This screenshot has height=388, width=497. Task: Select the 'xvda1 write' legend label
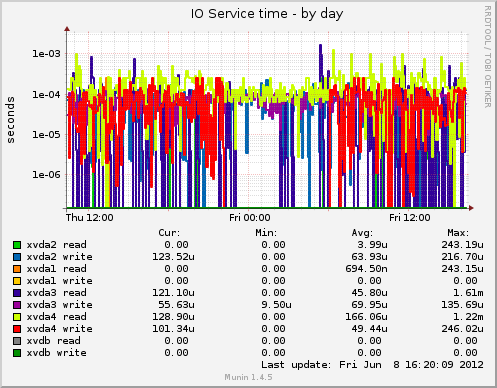coord(60,281)
